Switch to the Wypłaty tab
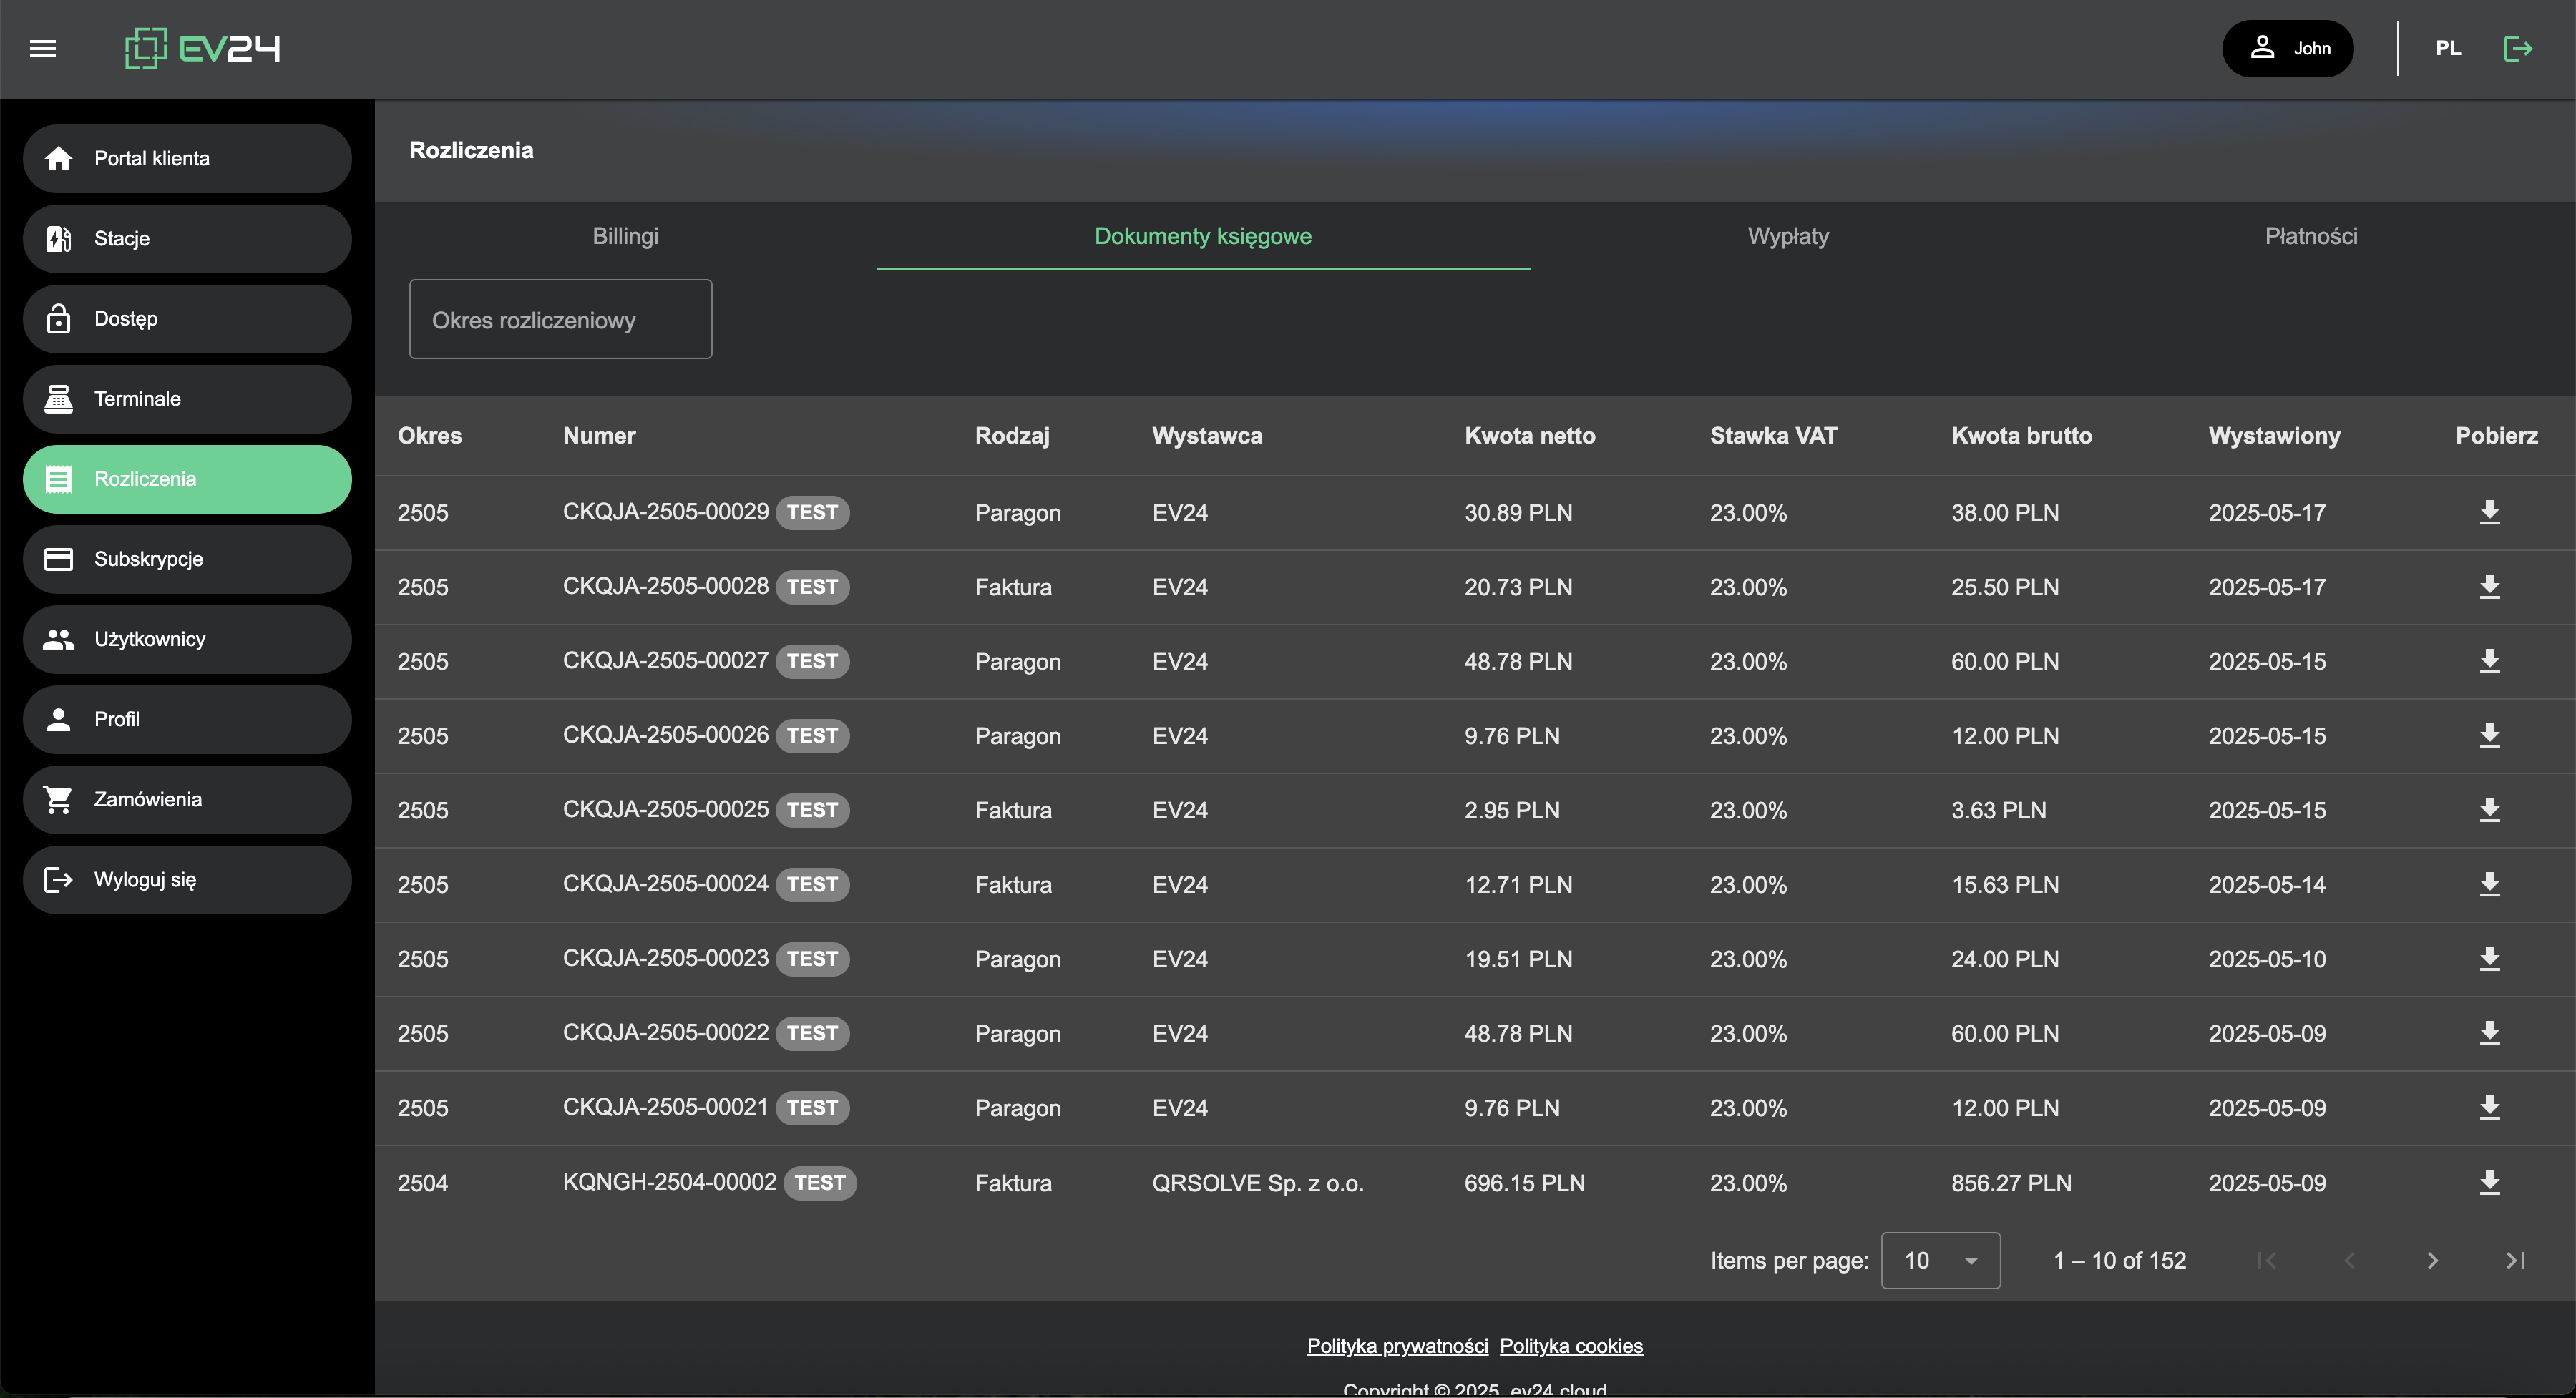Screen dimensions: 2576x1398 point(1788,236)
